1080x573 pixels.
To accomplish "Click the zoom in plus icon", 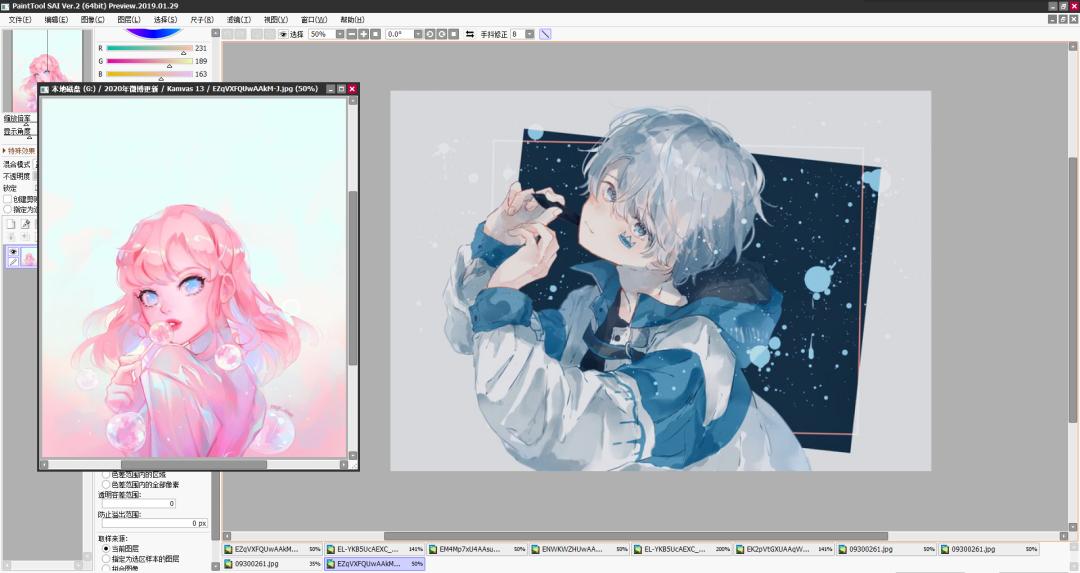I will point(363,34).
